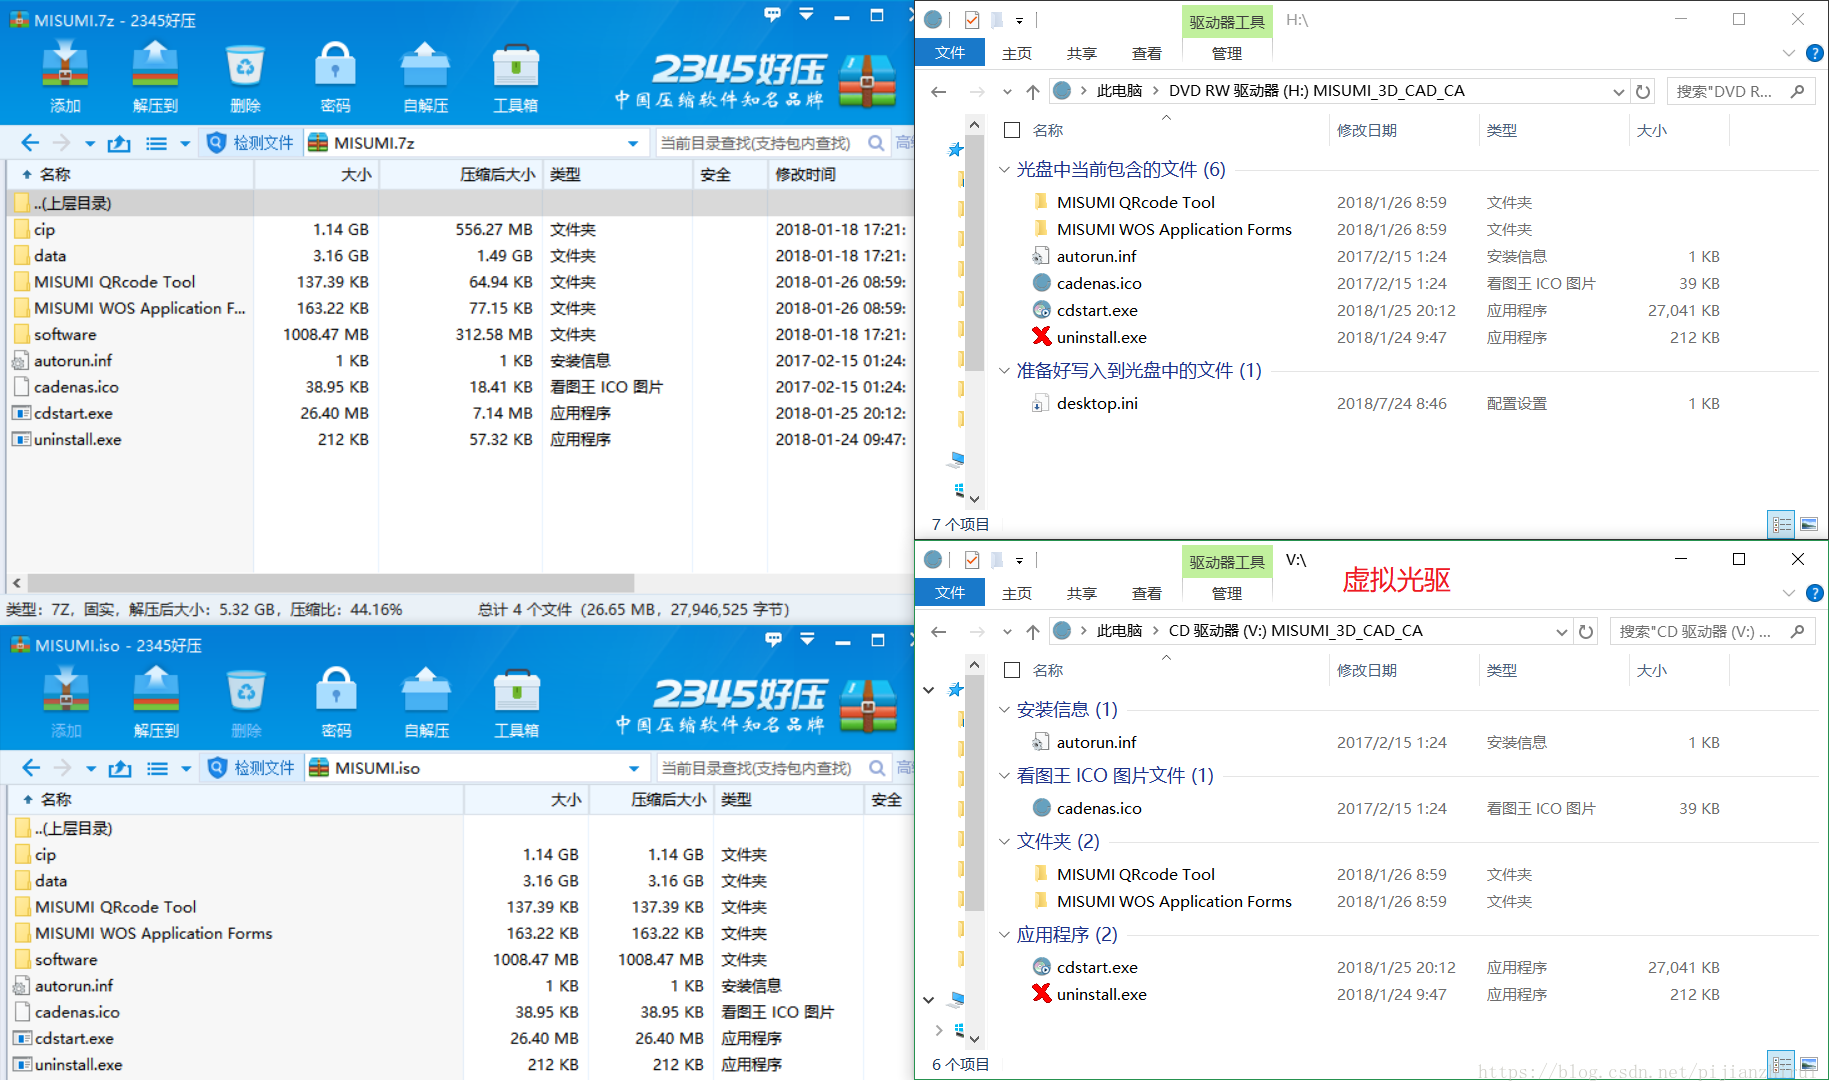Collapse 光盘中当前包含的文件 group
Image resolution: width=1829 pixels, height=1092 pixels.
coord(1004,170)
